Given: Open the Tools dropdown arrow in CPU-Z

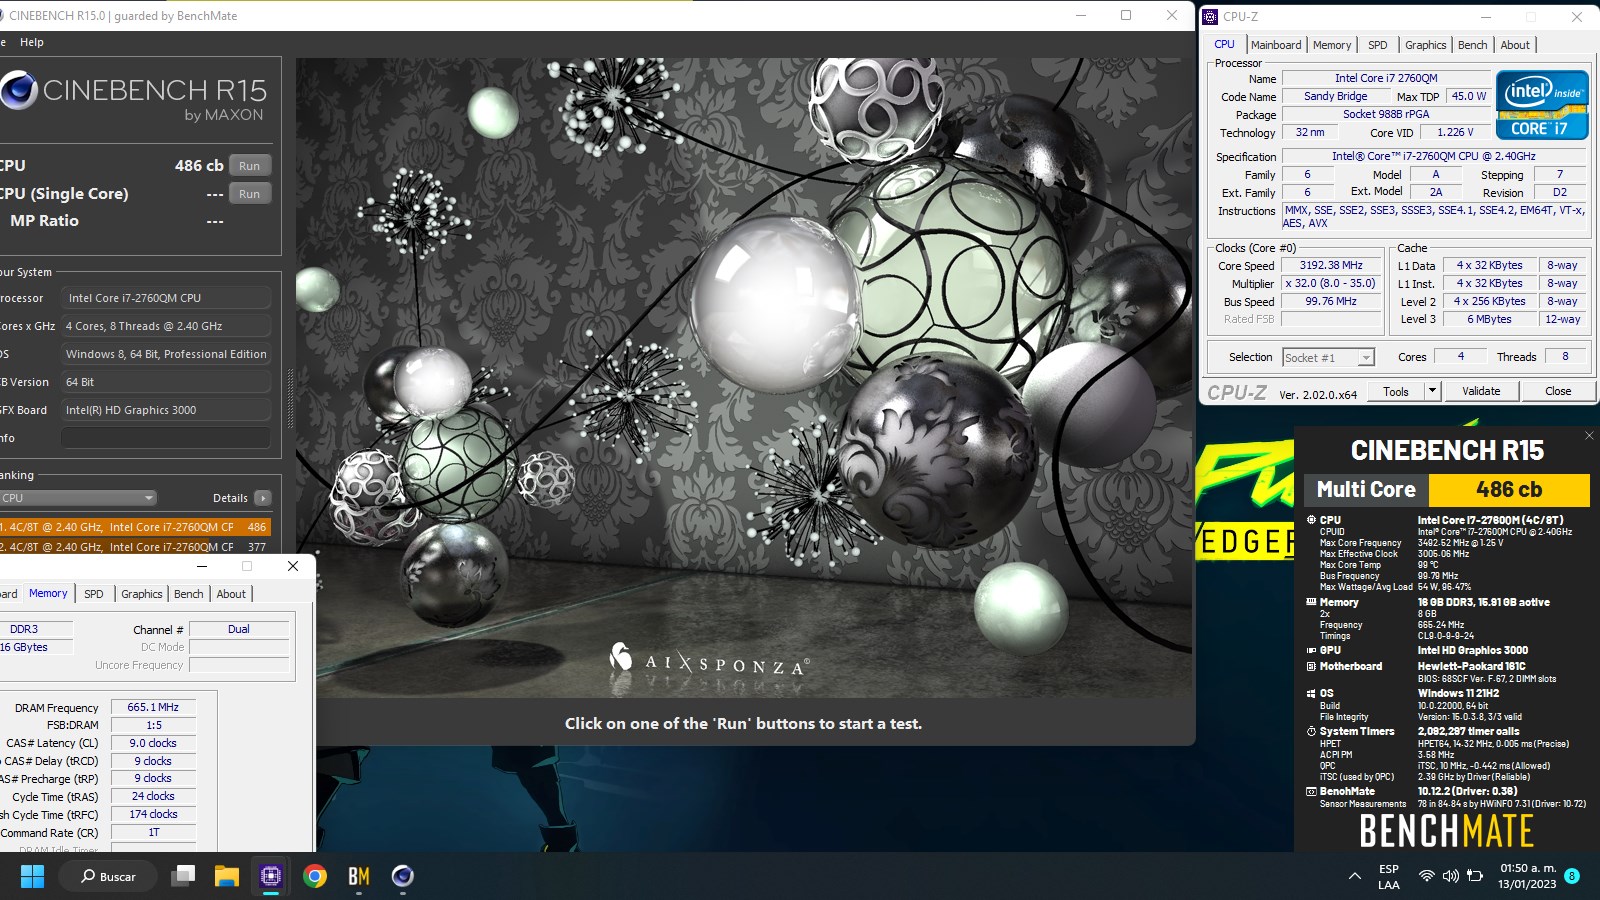Looking at the screenshot, I should click(1432, 391).
